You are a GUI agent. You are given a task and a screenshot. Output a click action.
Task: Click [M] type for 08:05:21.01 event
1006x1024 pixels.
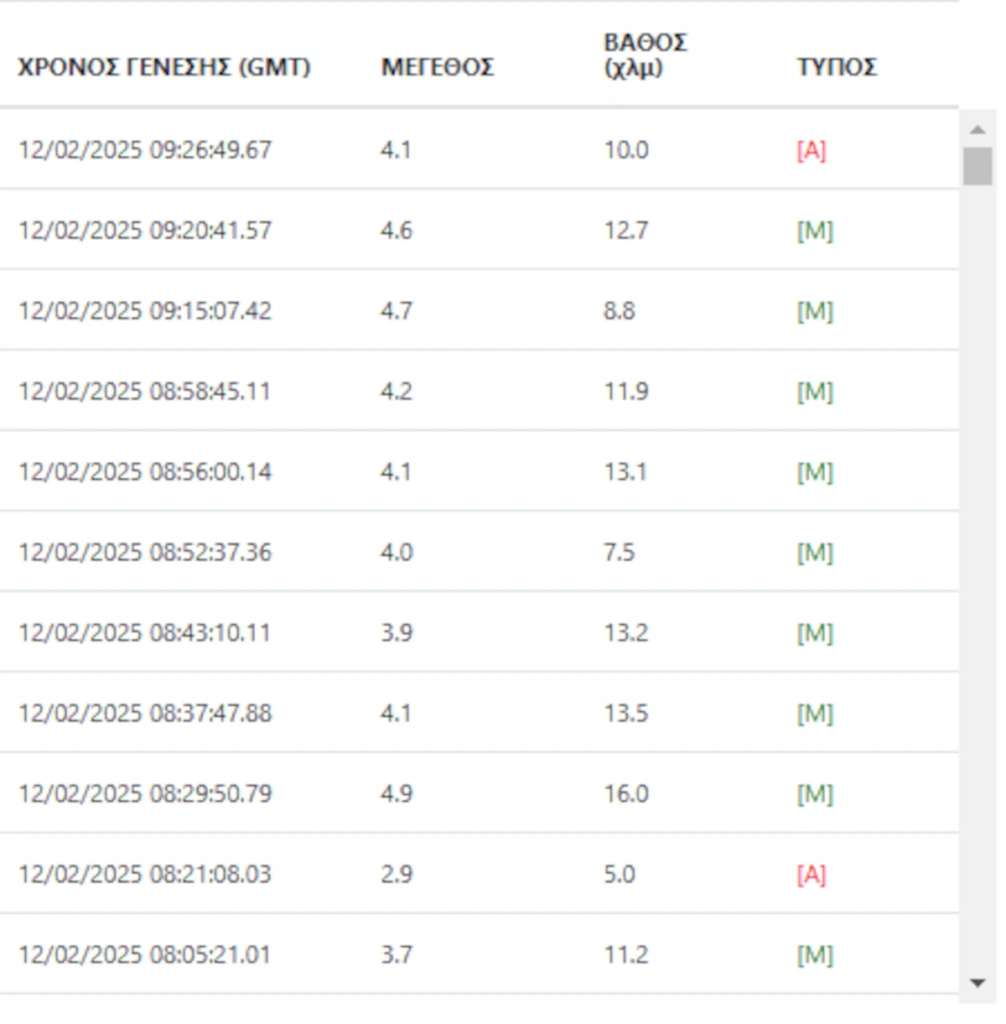tap(814, 955)
